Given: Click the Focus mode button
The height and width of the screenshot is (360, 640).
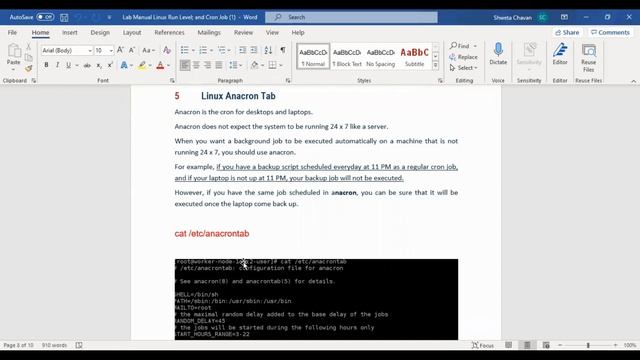Looking at the screenshot, I should tap(483, 345).
